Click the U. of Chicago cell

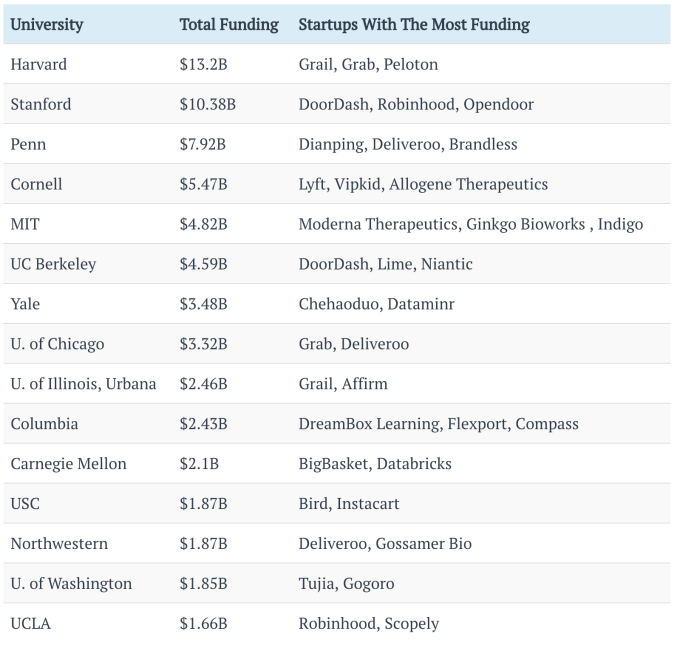(57, 344)
